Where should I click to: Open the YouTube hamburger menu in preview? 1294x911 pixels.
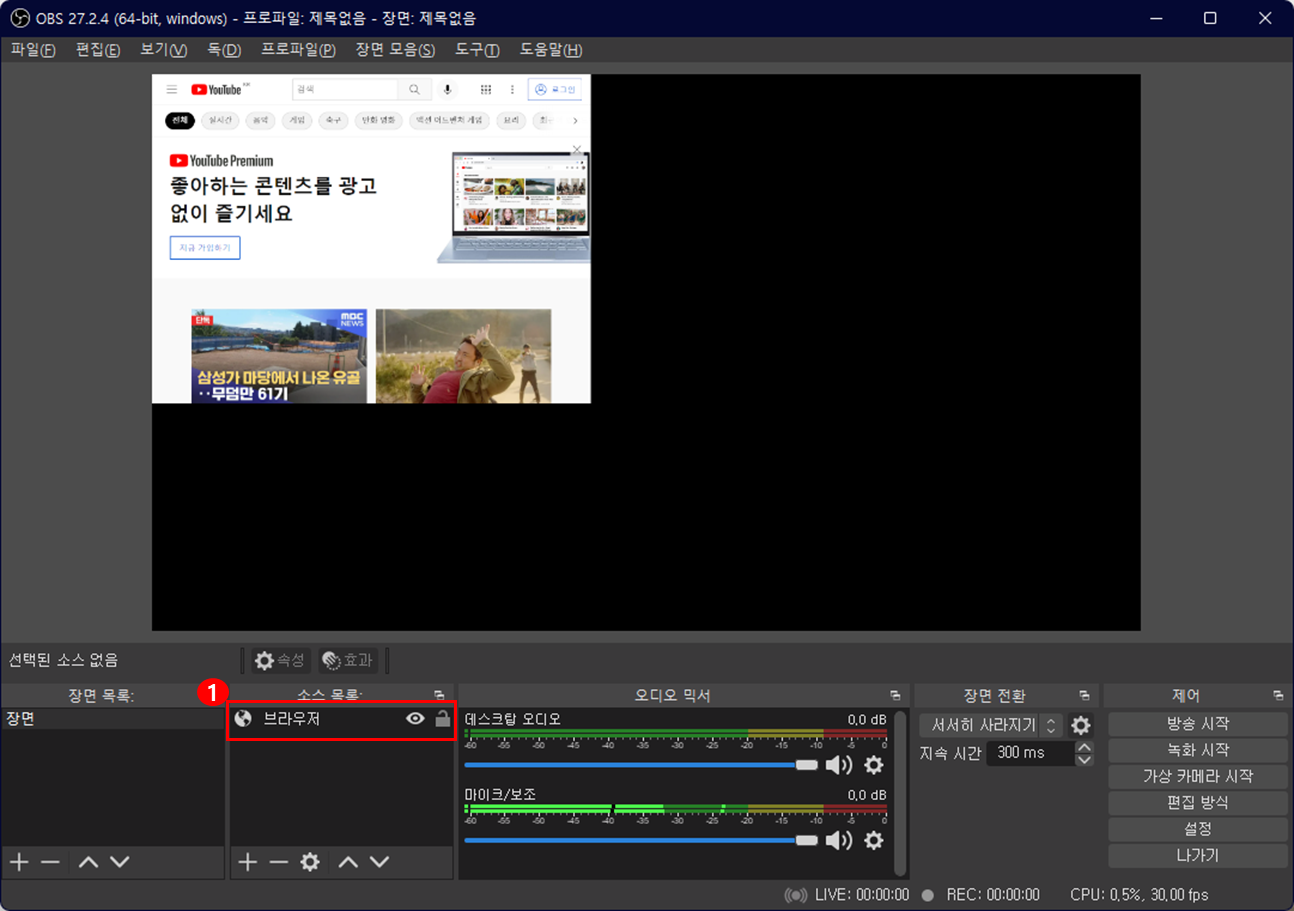pos(172,90)
